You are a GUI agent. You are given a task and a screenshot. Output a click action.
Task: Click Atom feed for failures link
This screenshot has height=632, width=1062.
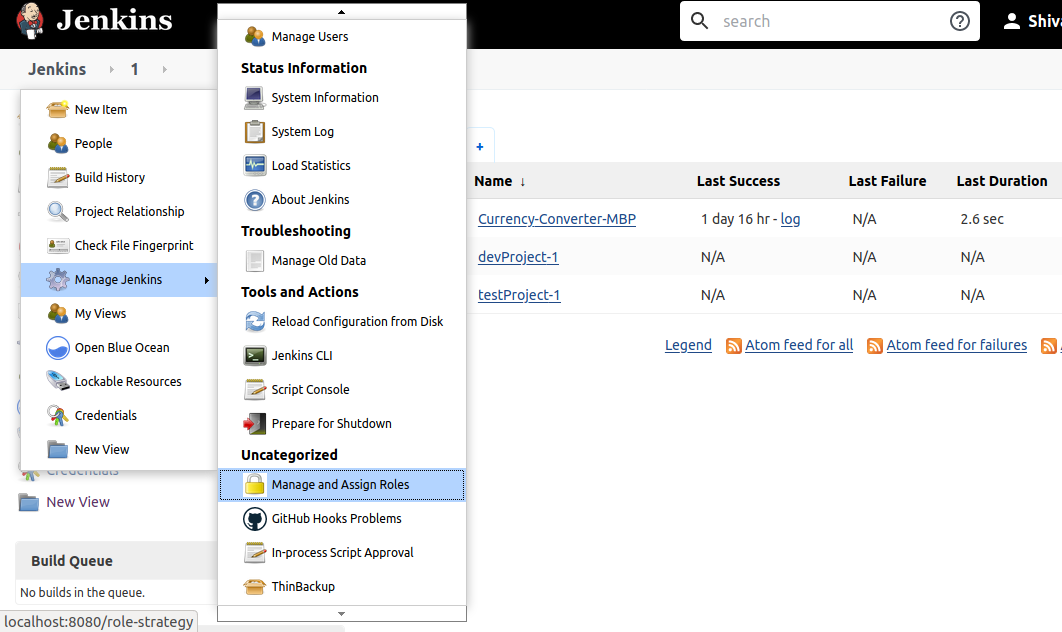956,345
